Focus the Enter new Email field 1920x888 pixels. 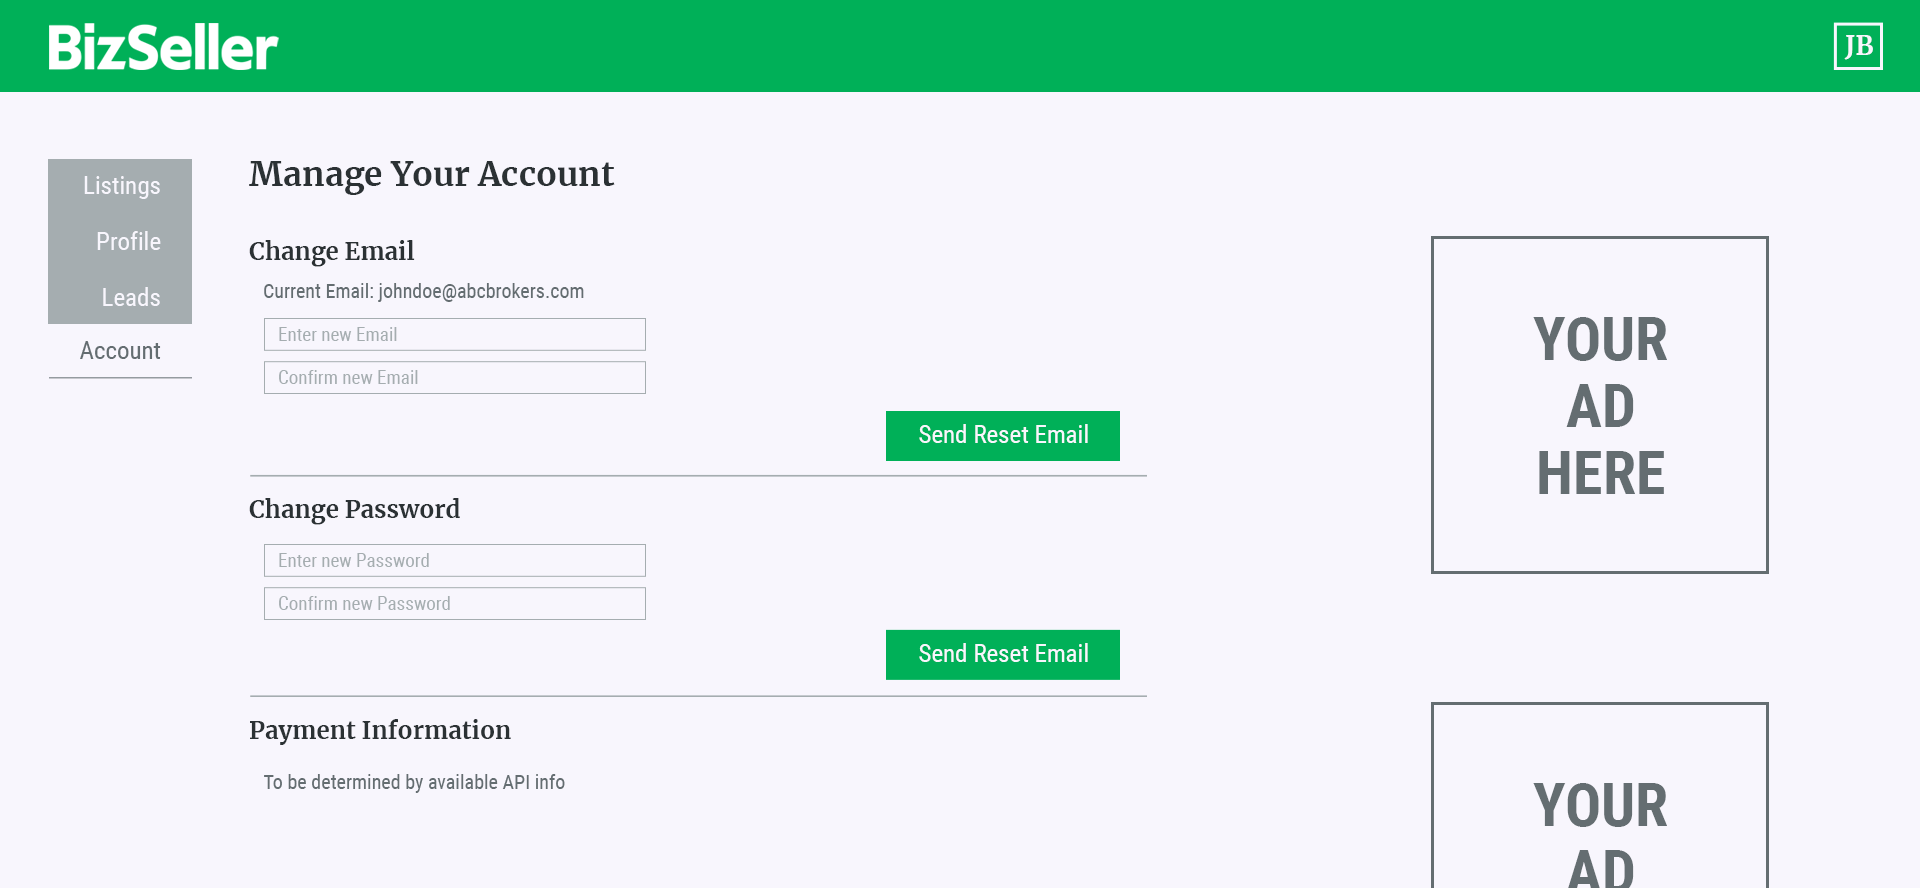455,334
